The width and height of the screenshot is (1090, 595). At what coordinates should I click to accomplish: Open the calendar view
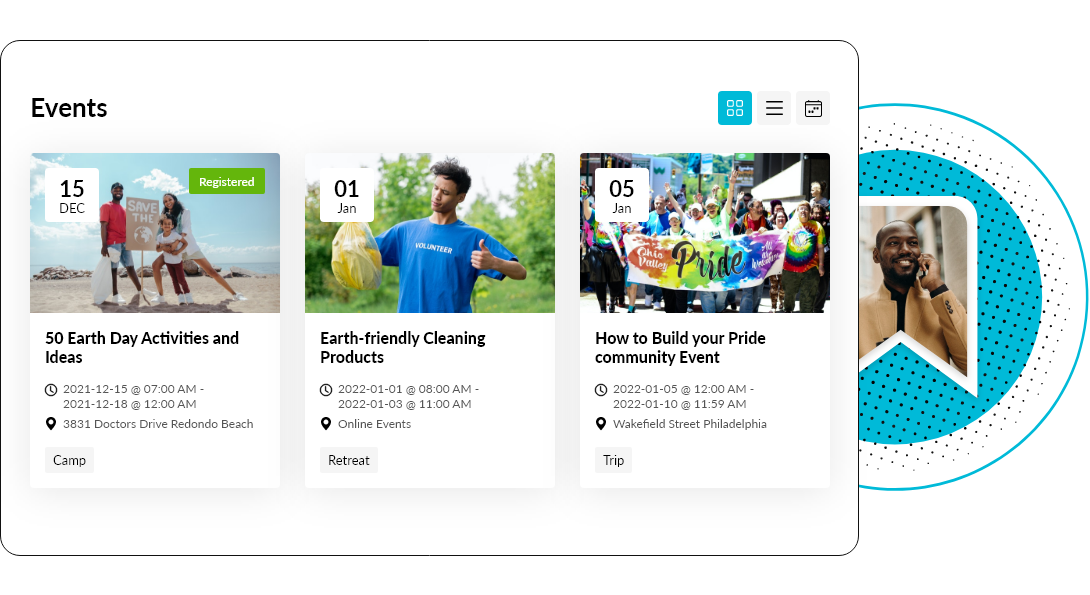click(813, 108)
